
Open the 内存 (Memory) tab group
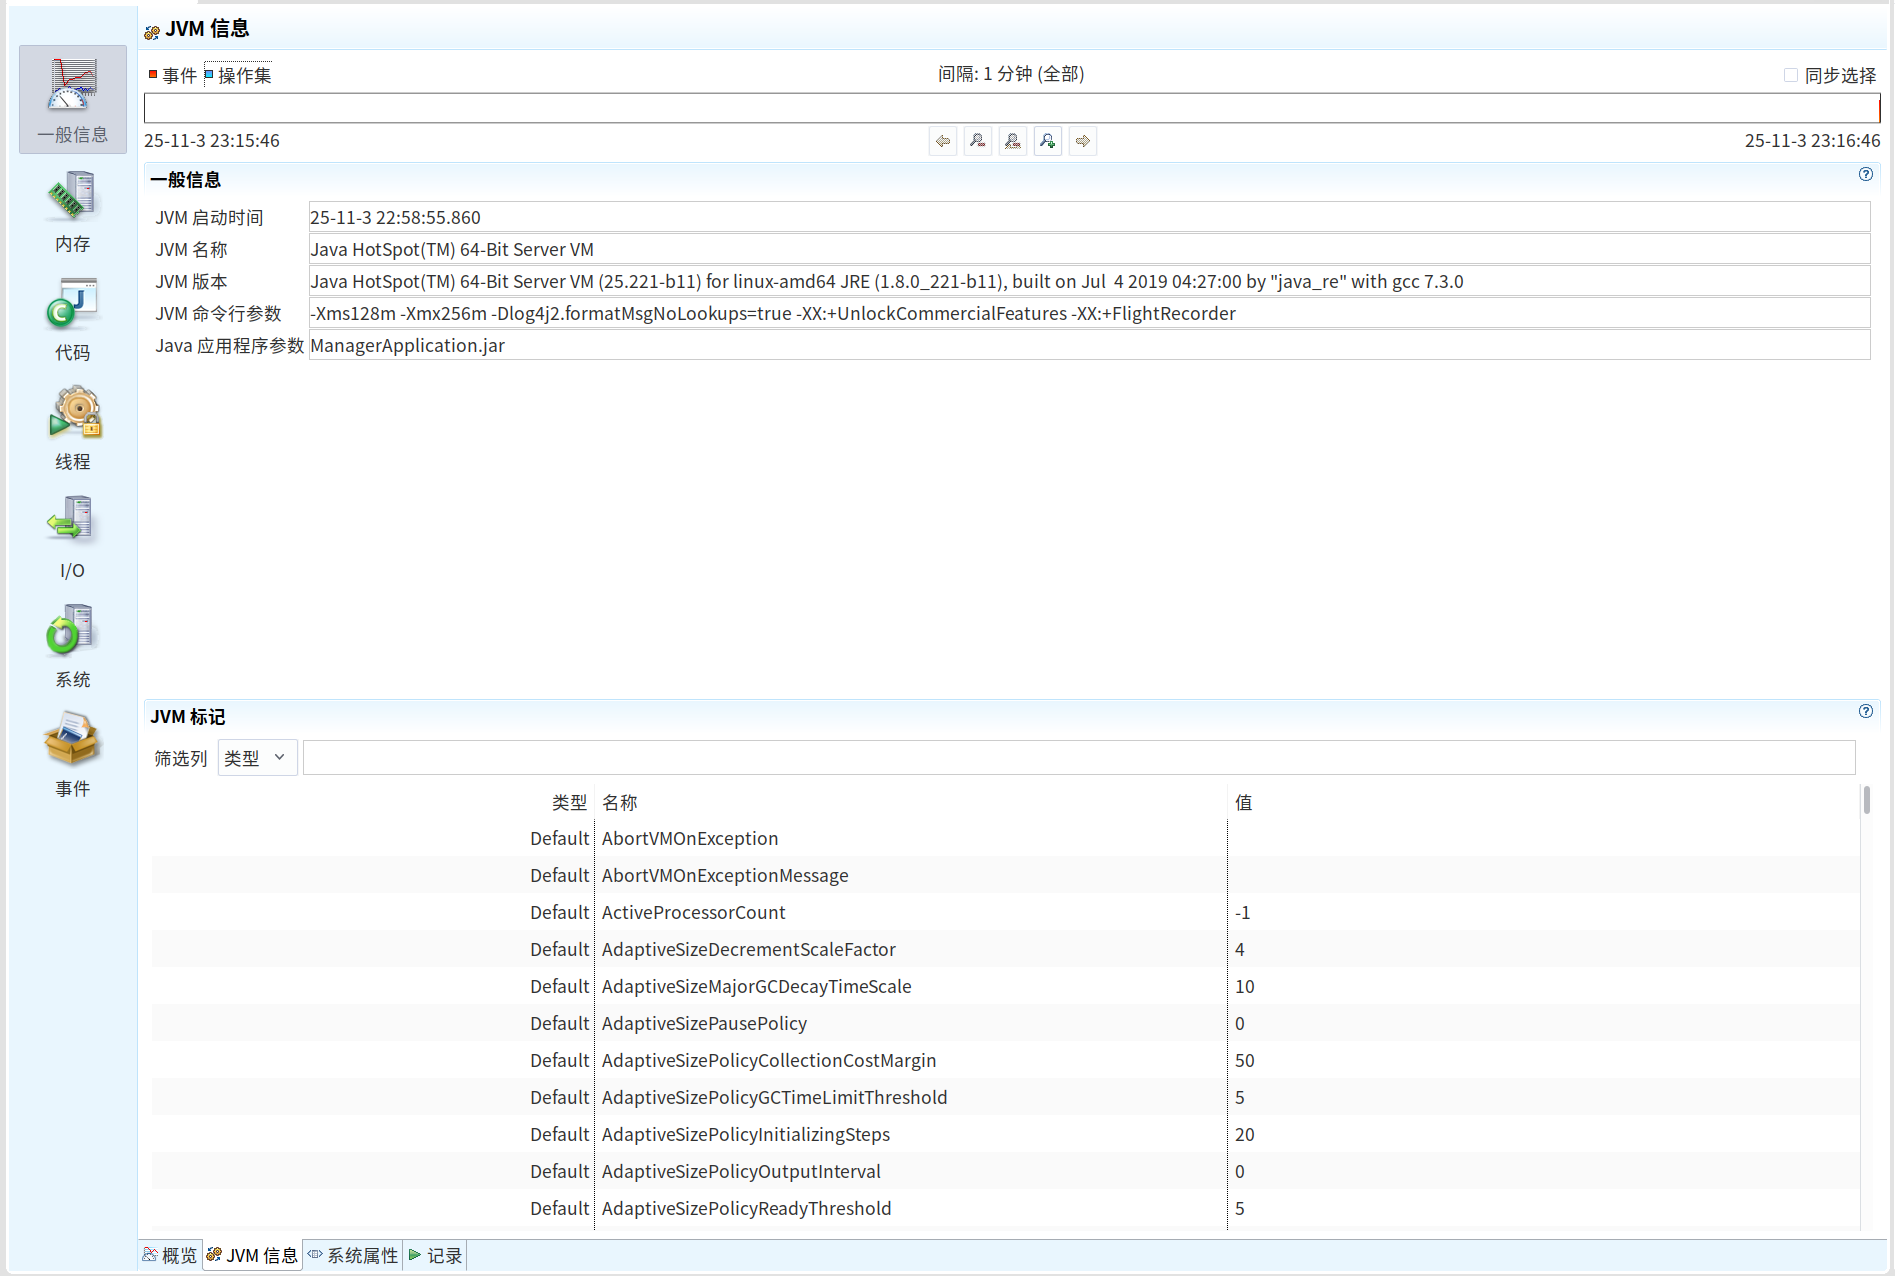[x=72, y=209]
